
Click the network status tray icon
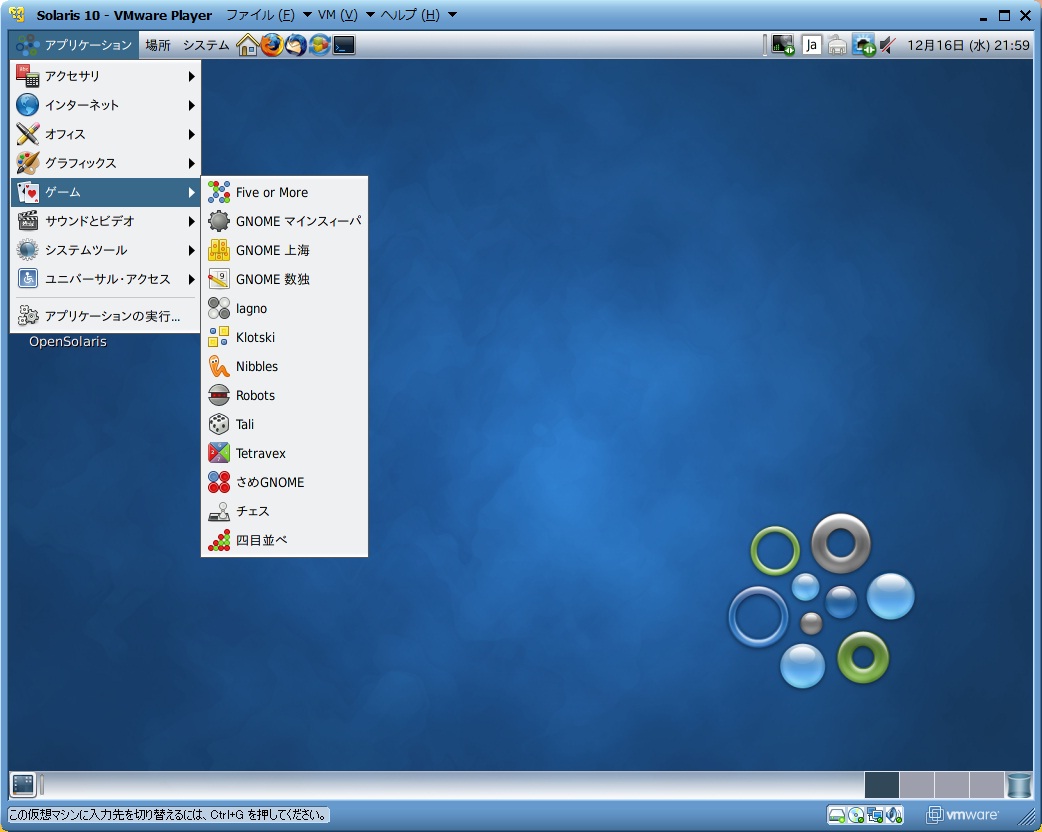863,45
